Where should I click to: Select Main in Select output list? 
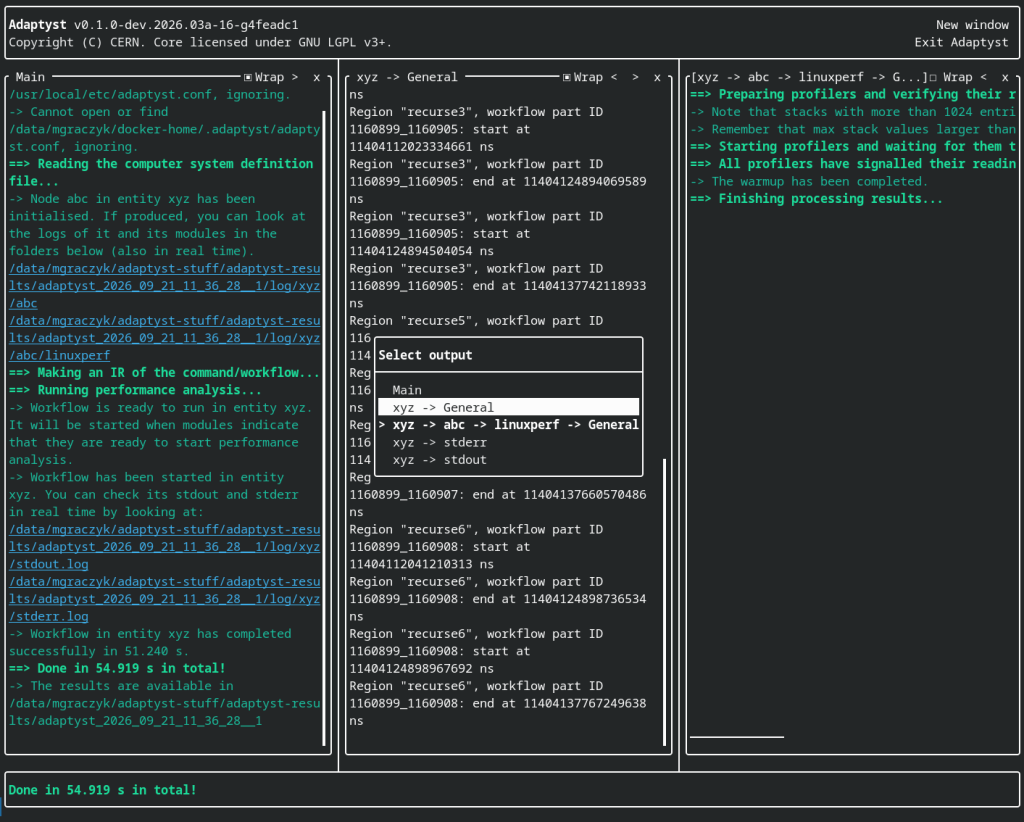coord(508,390)
